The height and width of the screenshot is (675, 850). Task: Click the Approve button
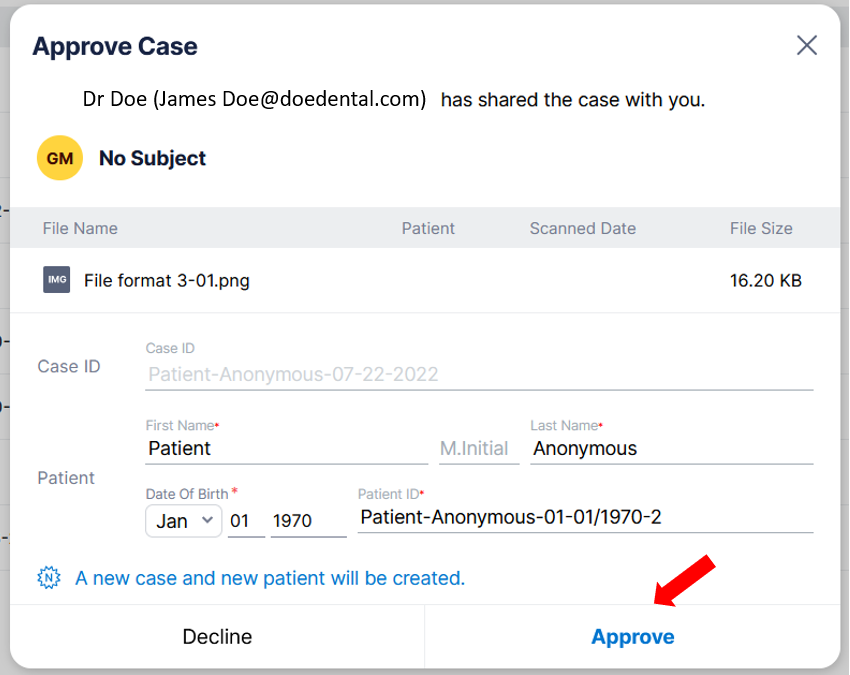pos(632,636)
